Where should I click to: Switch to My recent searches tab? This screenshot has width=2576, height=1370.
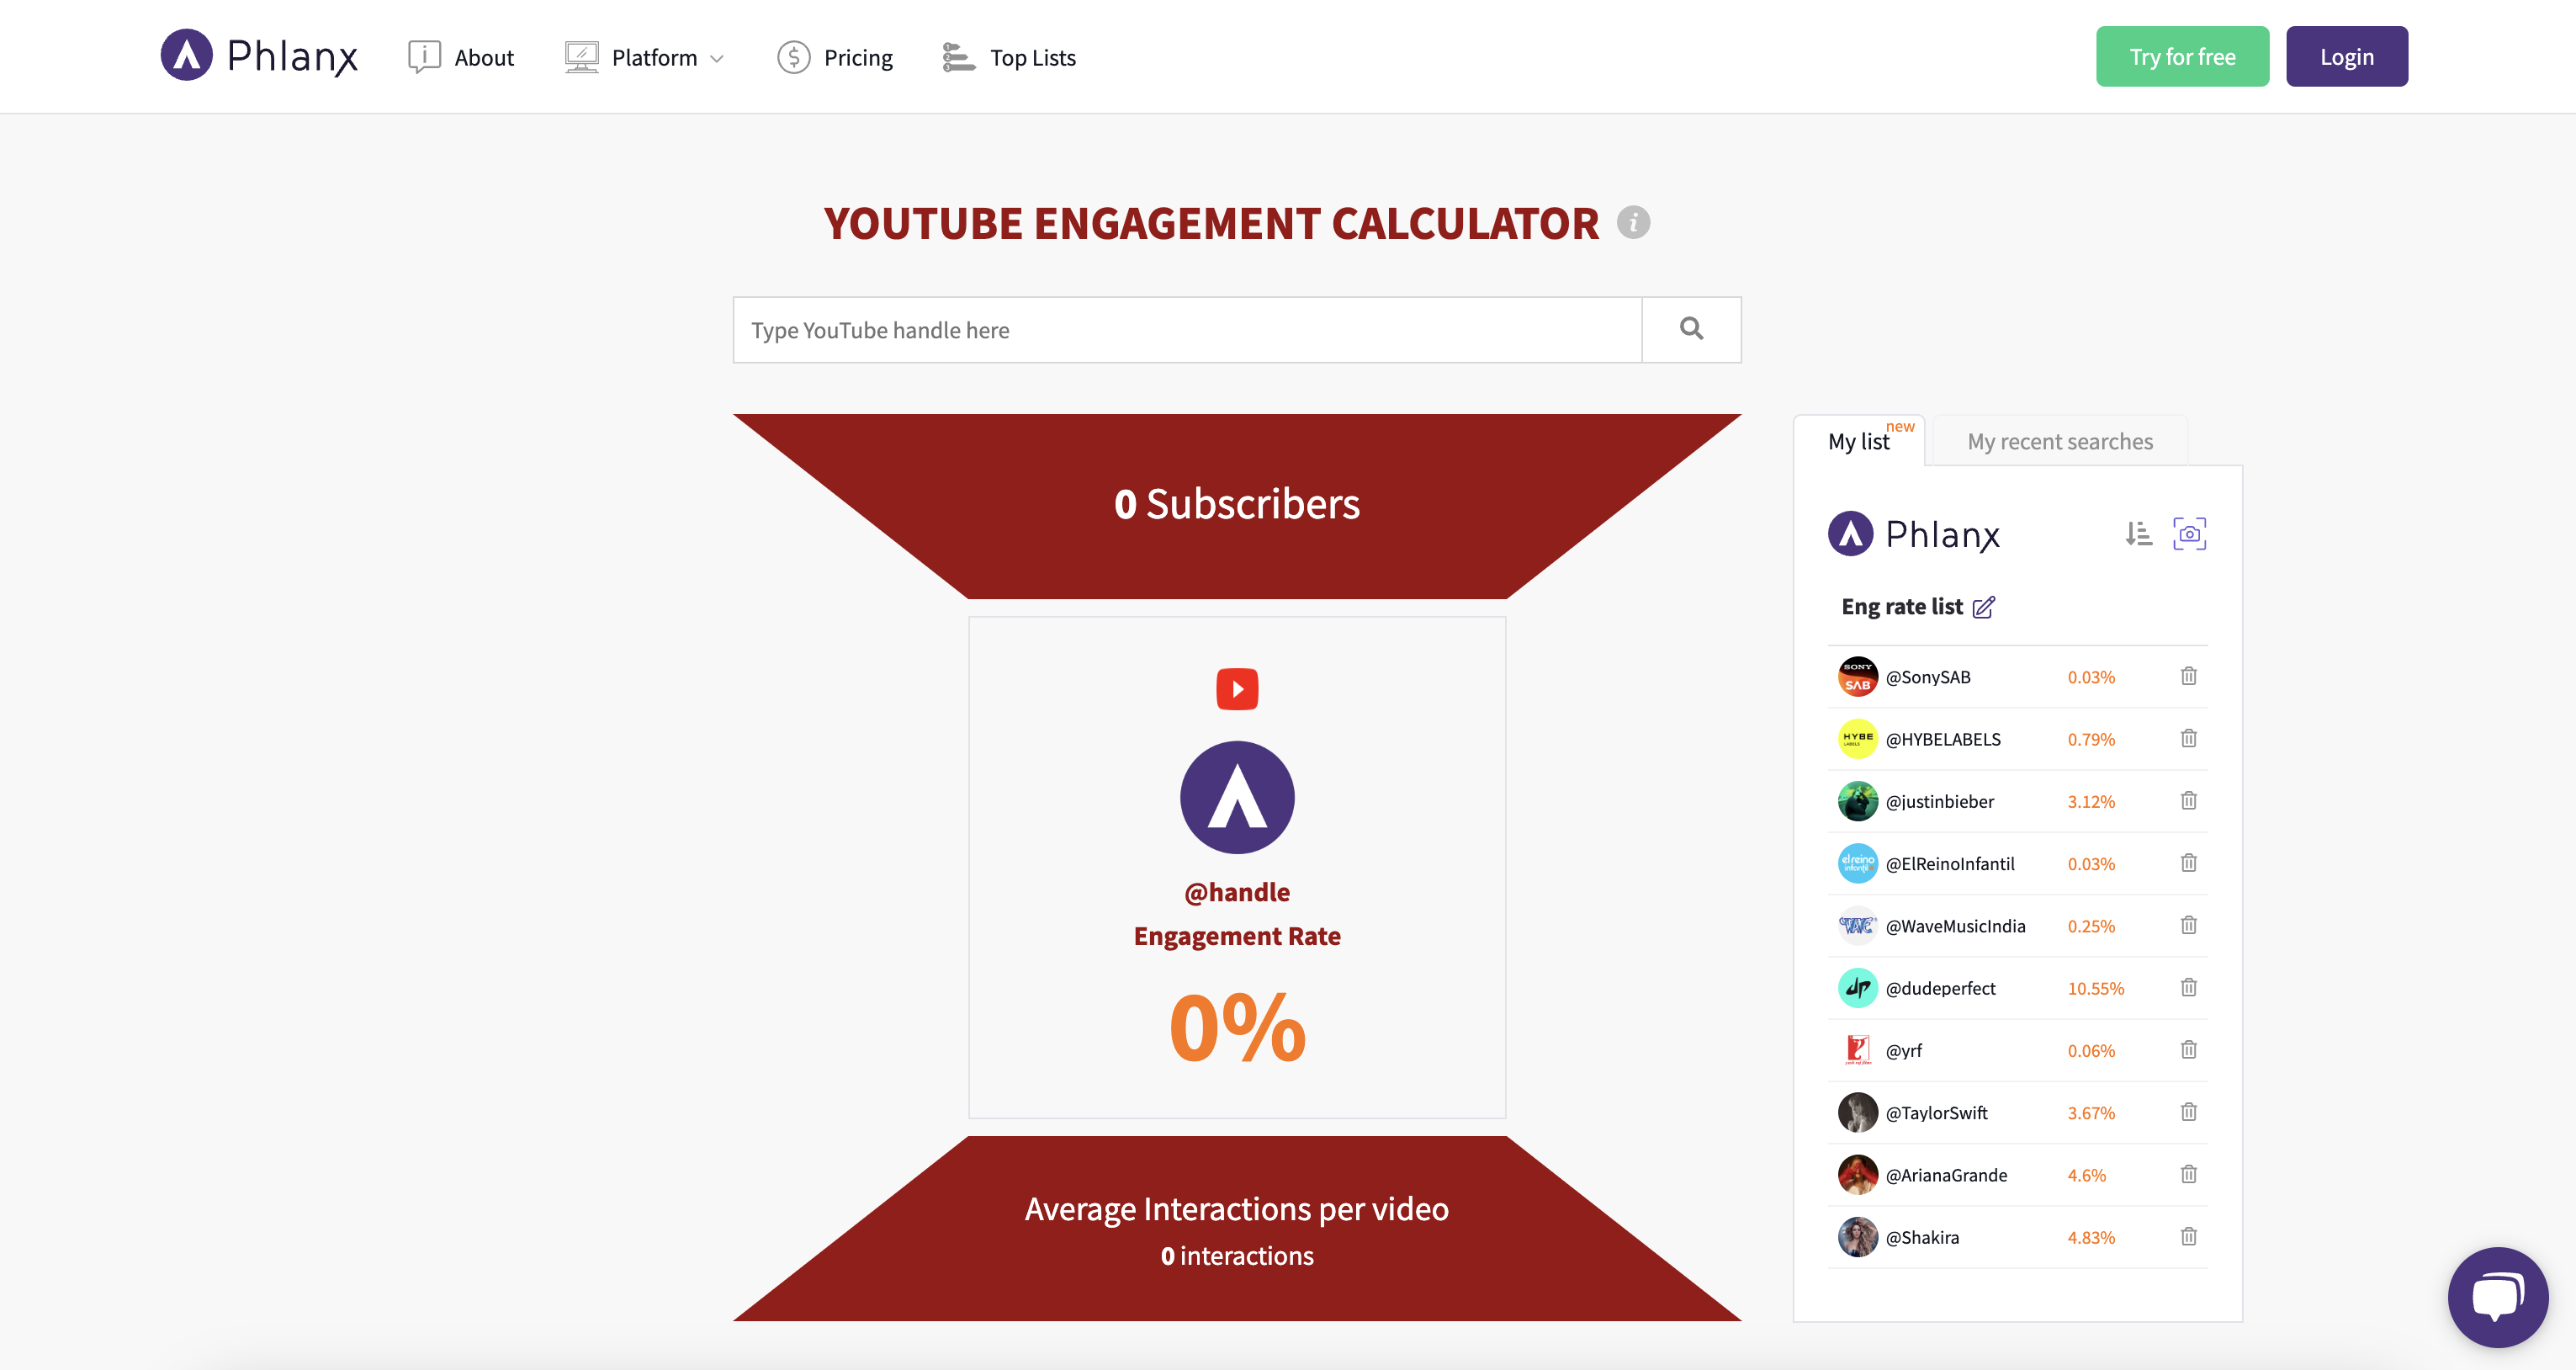click(2059, 441)
